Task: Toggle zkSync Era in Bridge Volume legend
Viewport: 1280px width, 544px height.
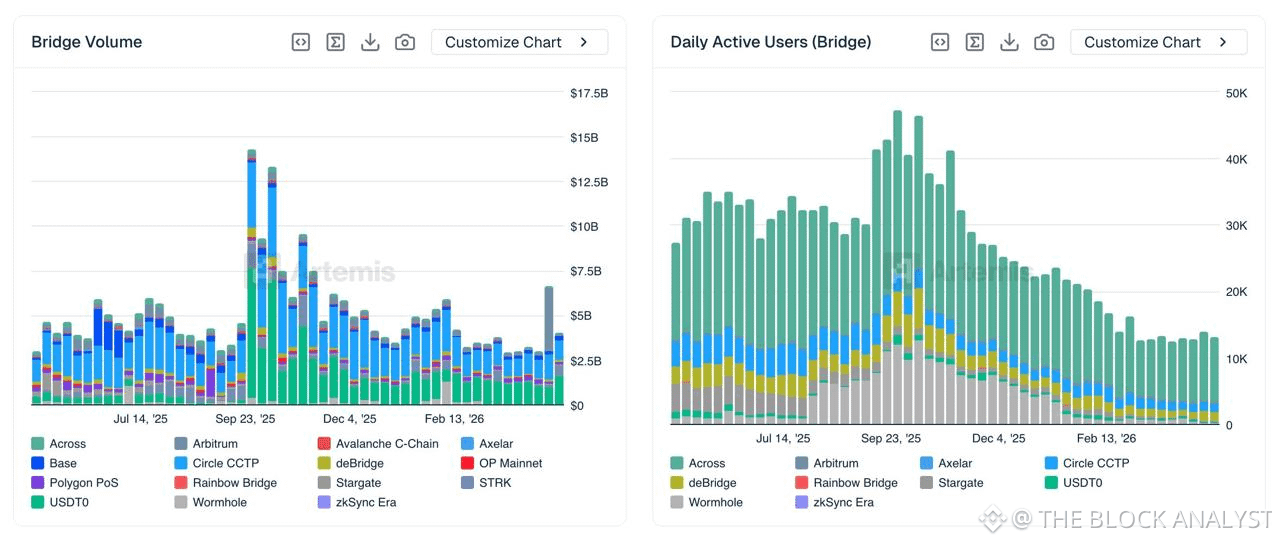Action: (x=357, y=502)
